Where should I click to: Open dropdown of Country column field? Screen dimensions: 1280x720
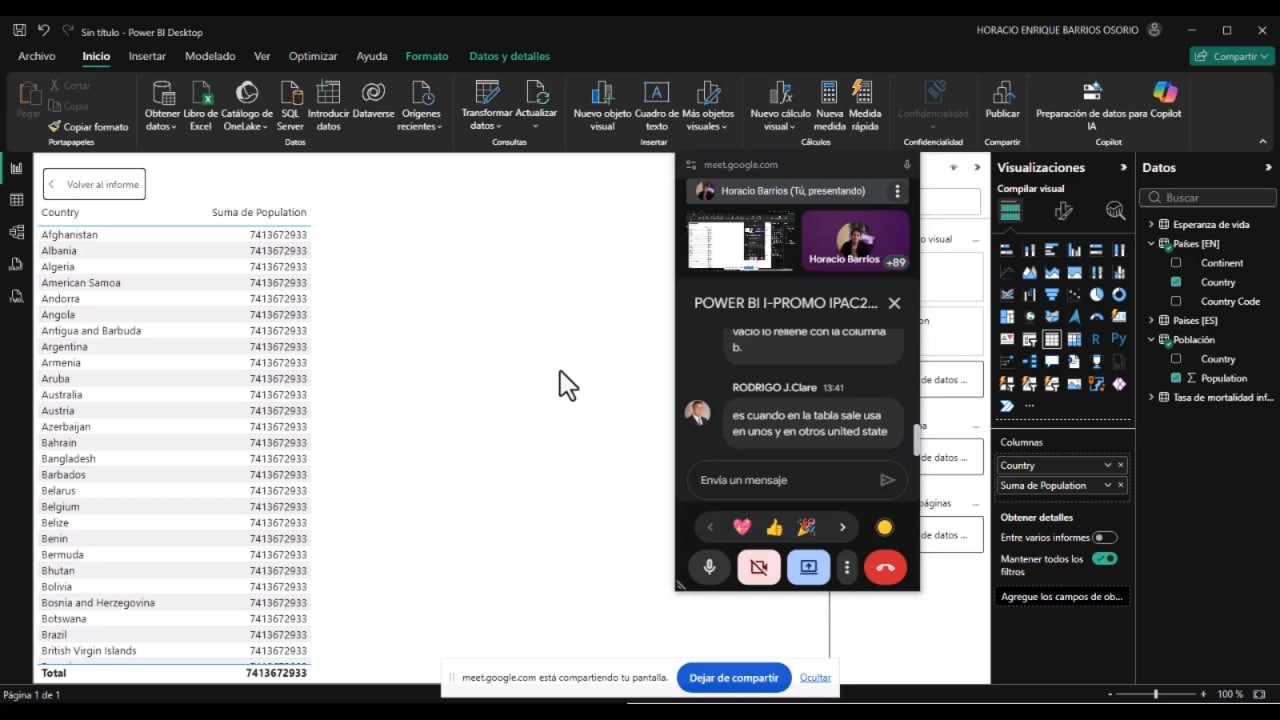point(1107,465)
